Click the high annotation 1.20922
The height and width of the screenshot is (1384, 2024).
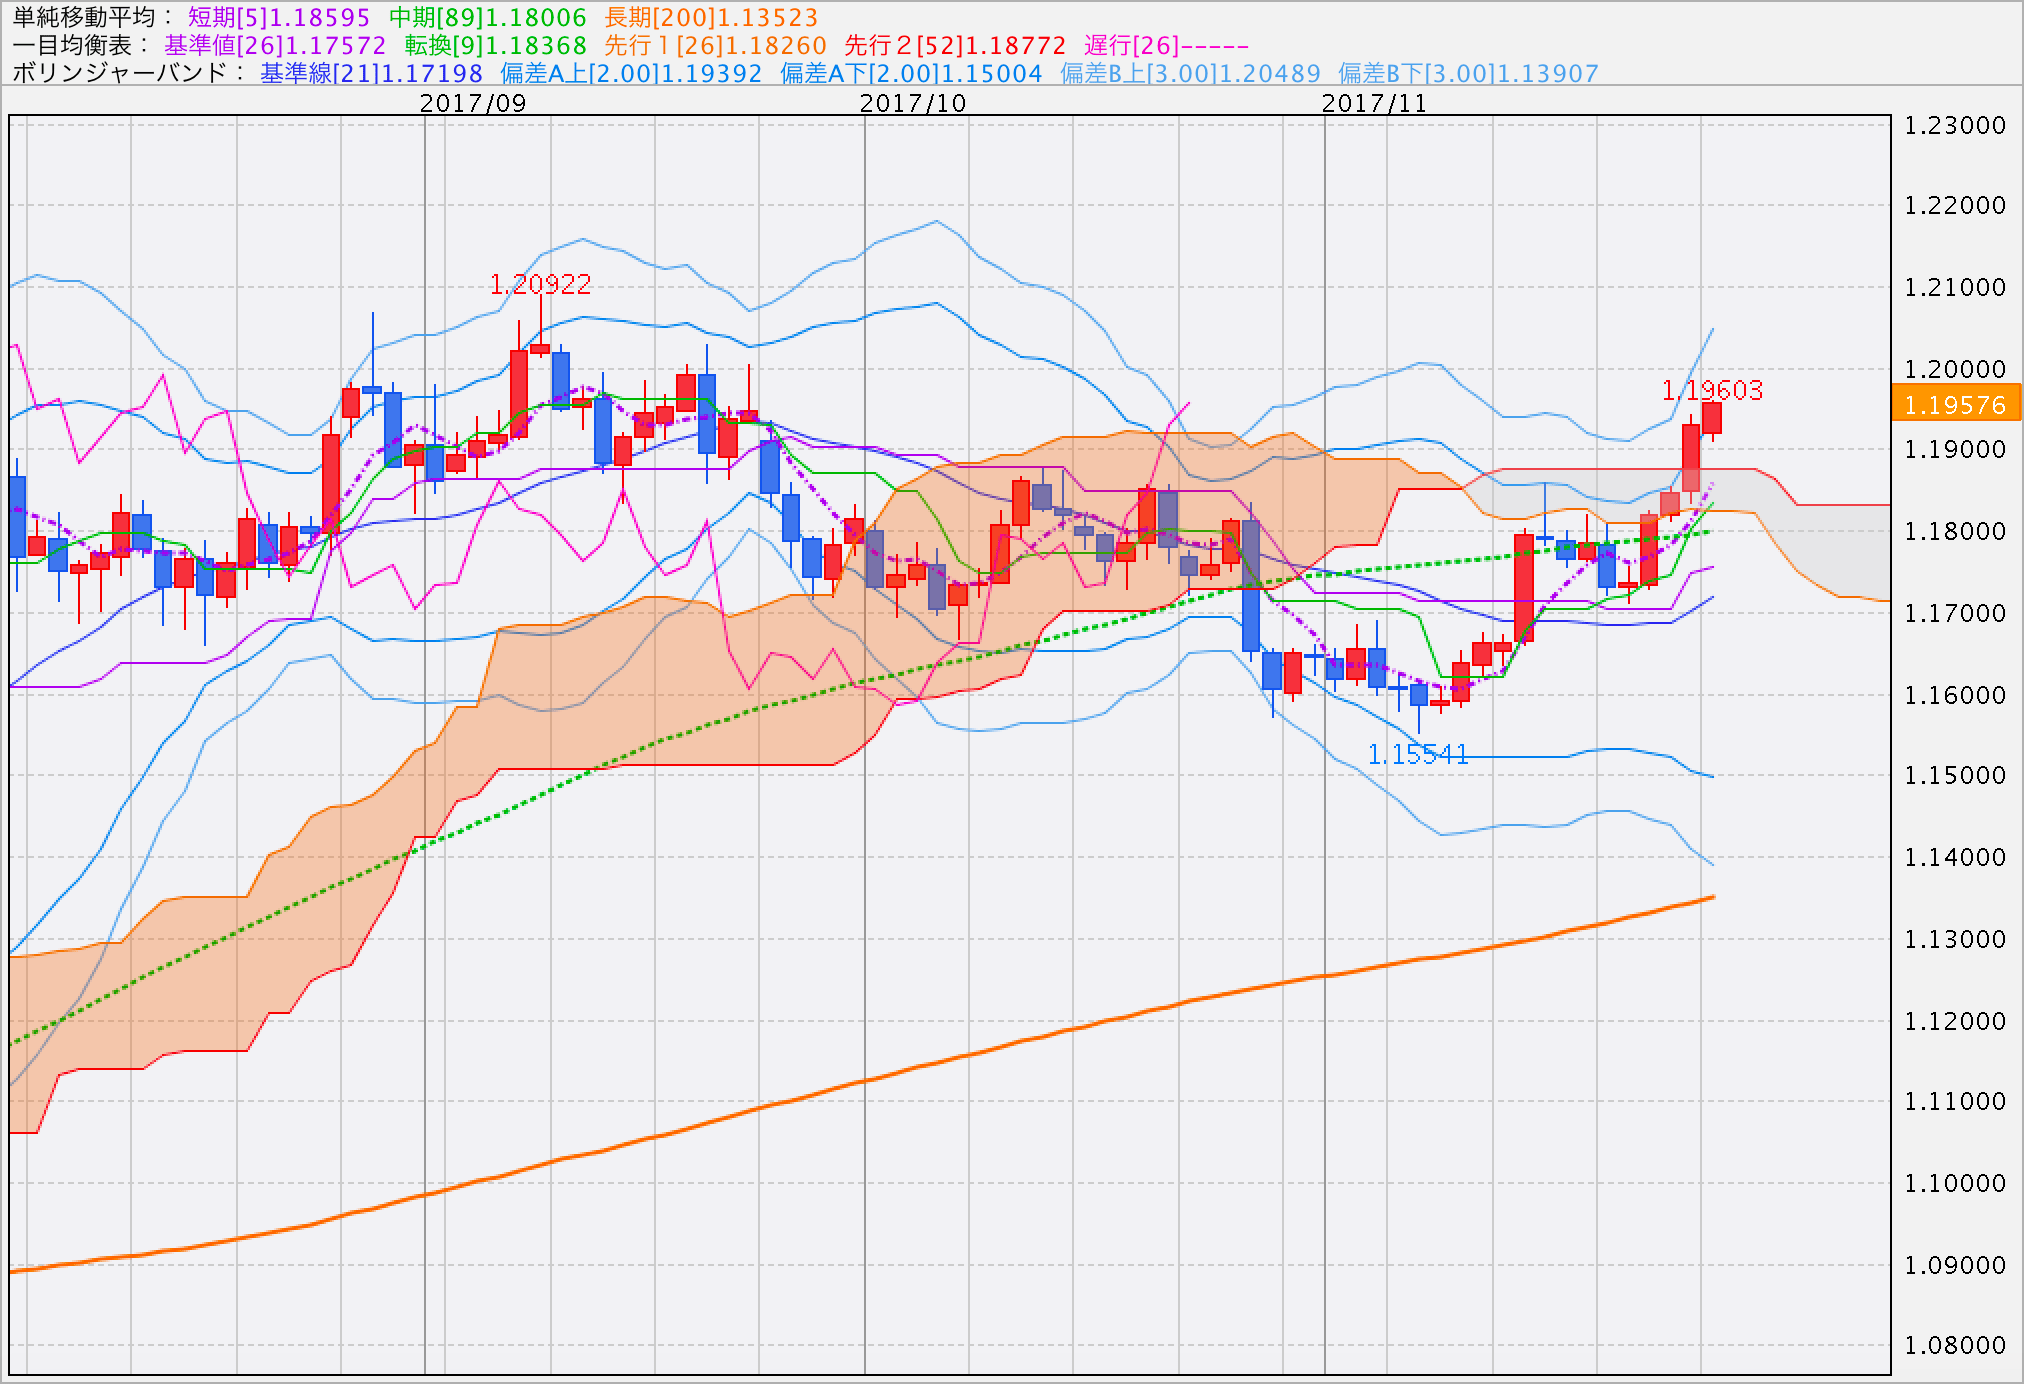click(540, 285)
